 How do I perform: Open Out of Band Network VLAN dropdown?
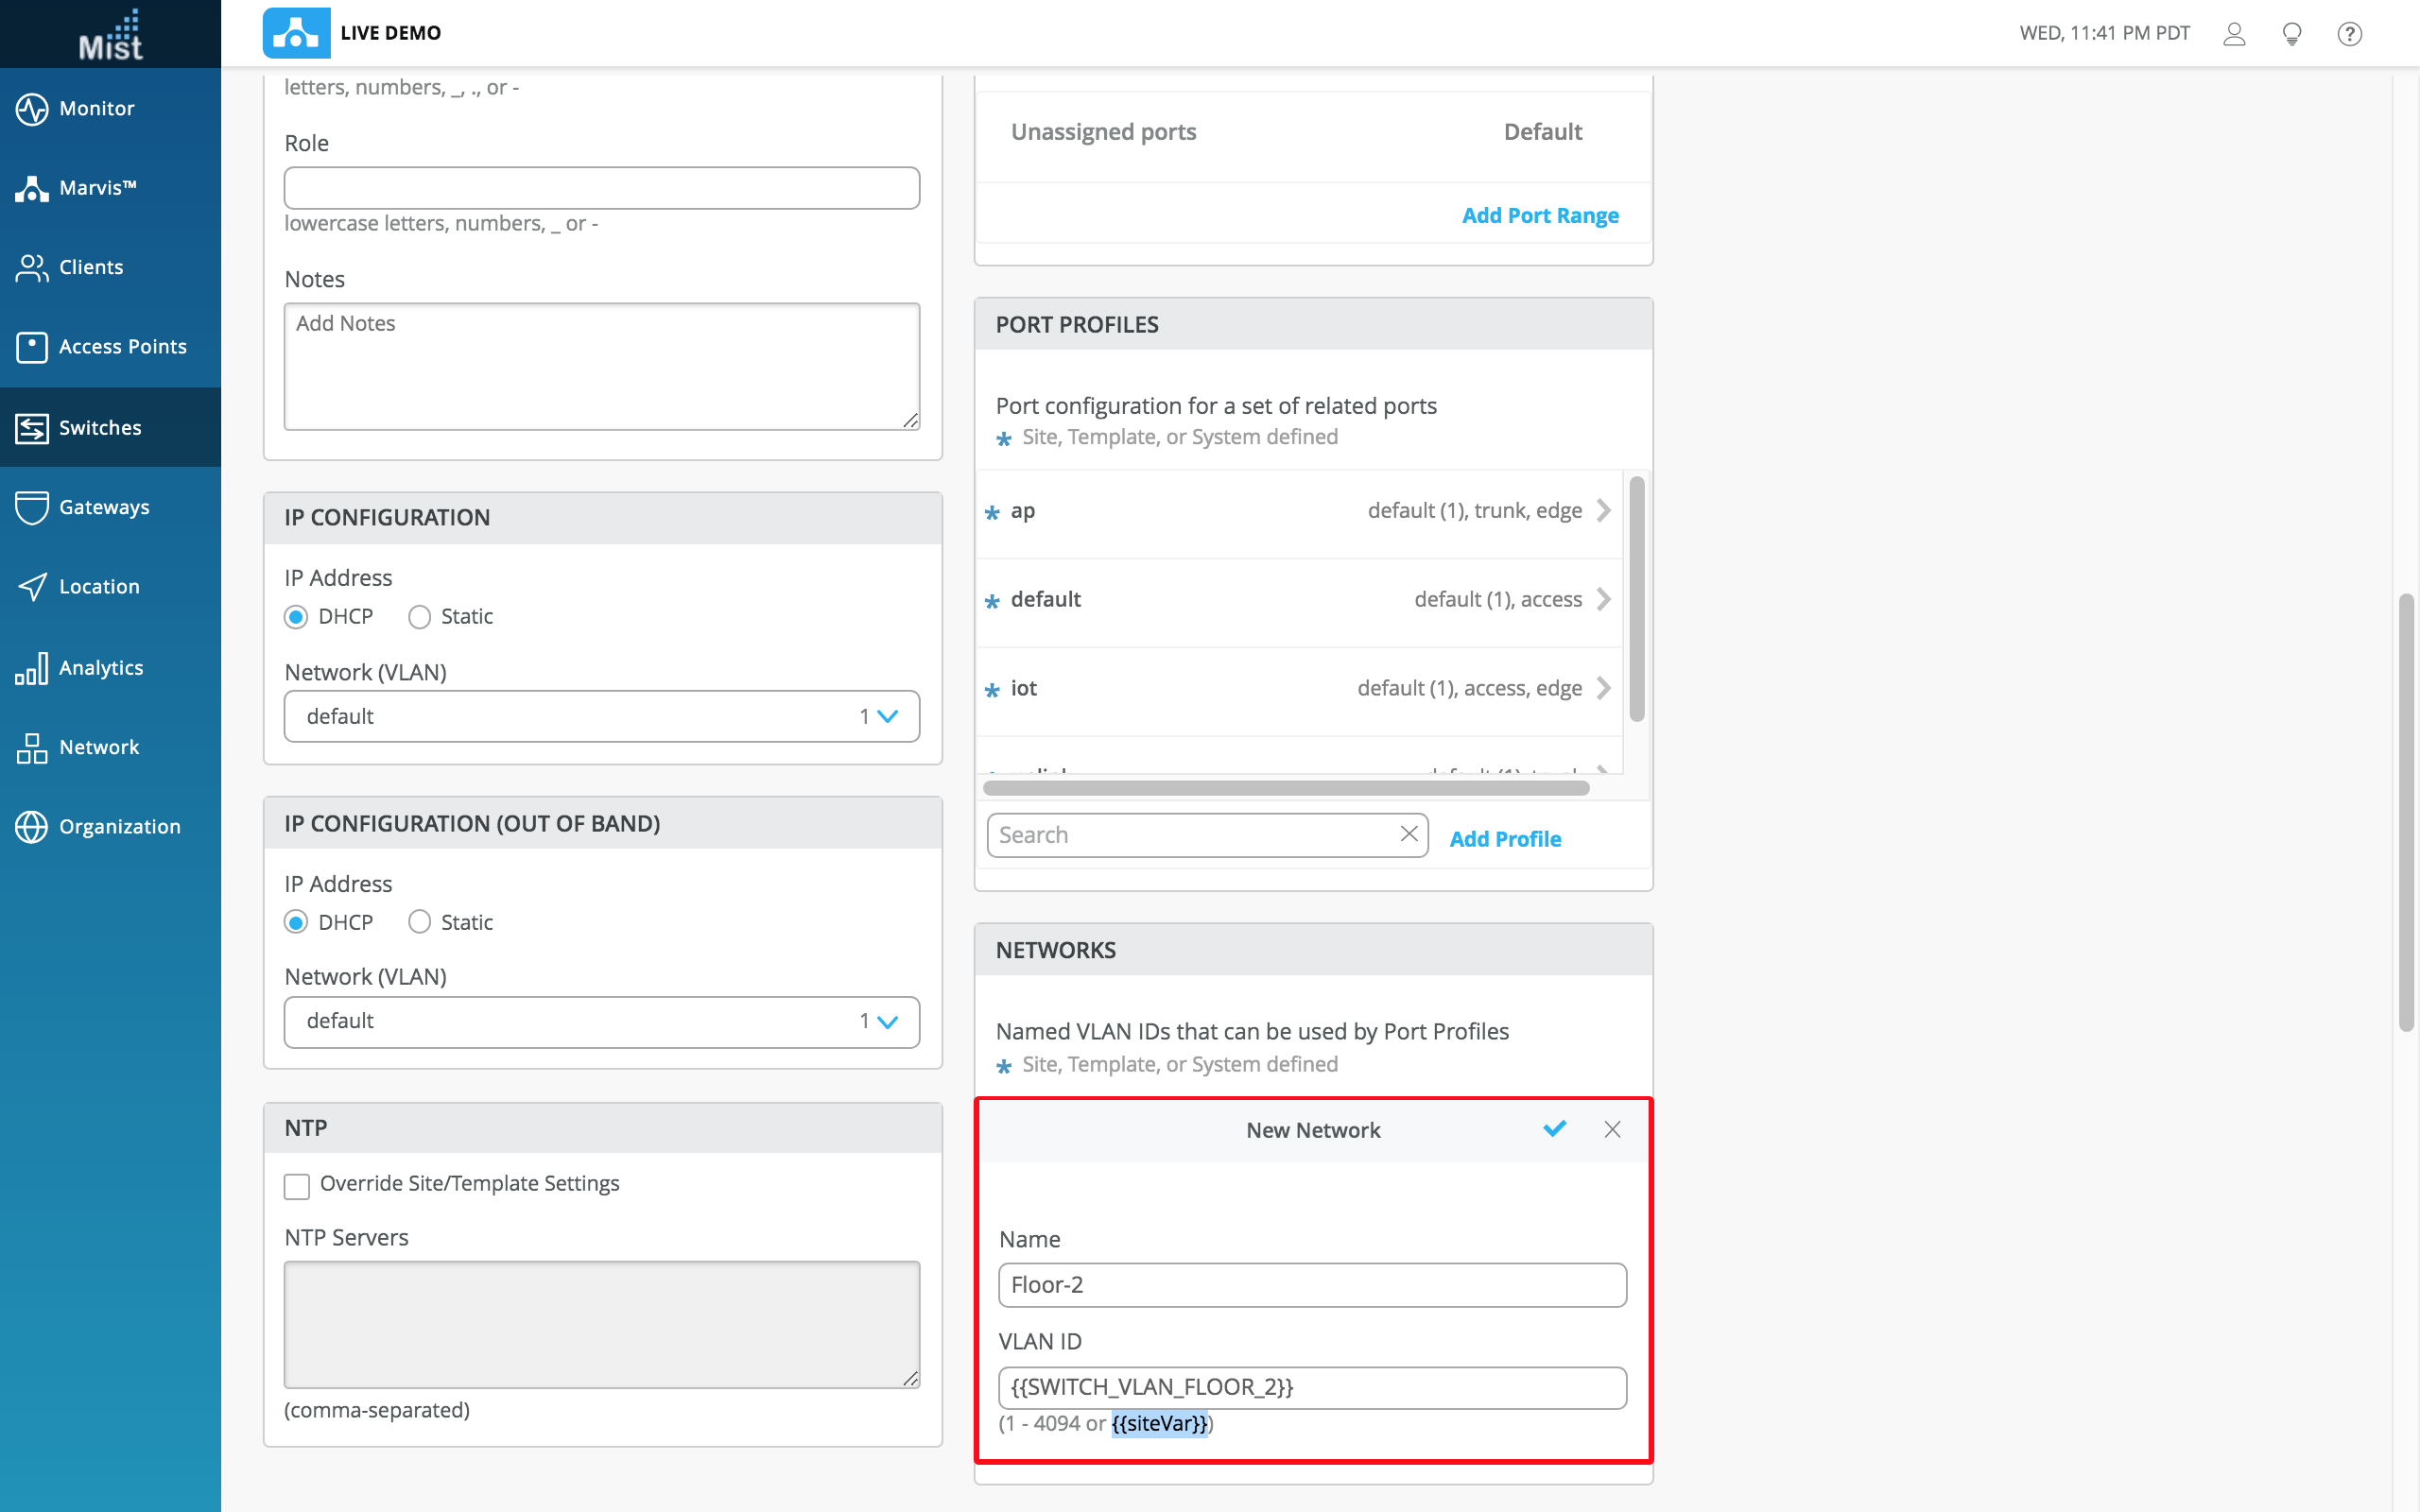tap(601, 1021)
